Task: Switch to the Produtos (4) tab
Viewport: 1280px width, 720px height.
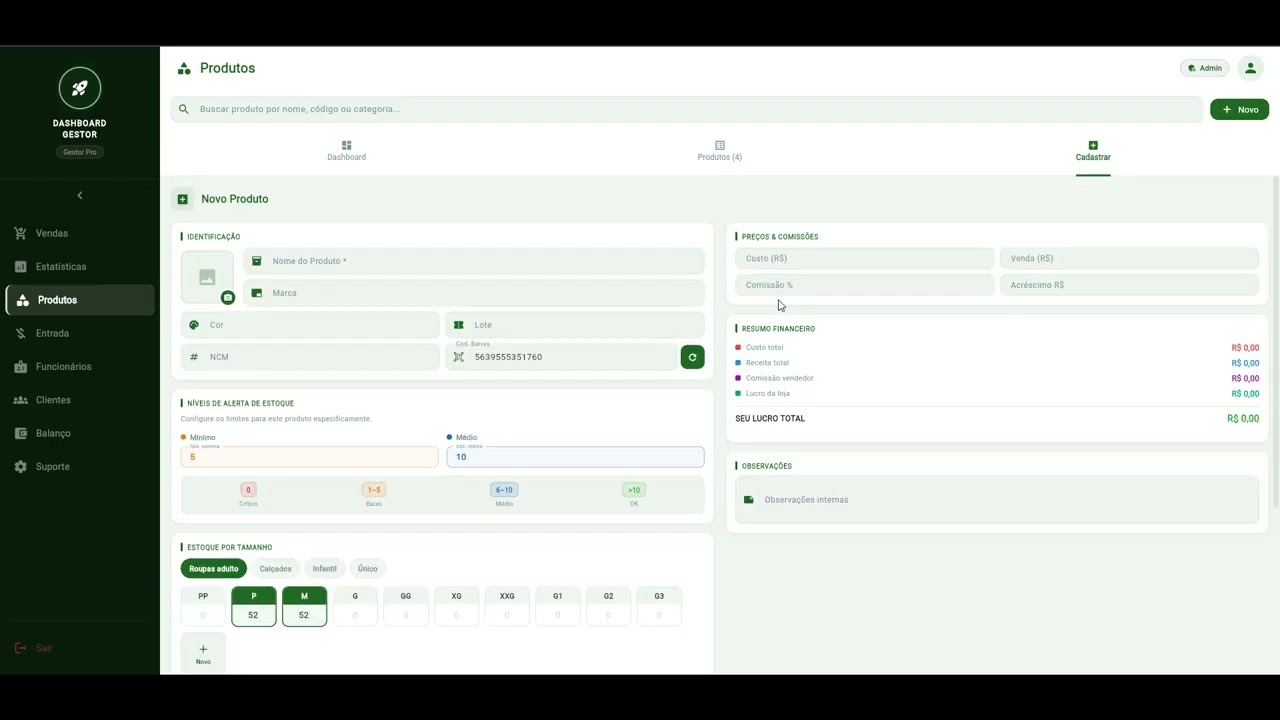Action: pos(720,151)
